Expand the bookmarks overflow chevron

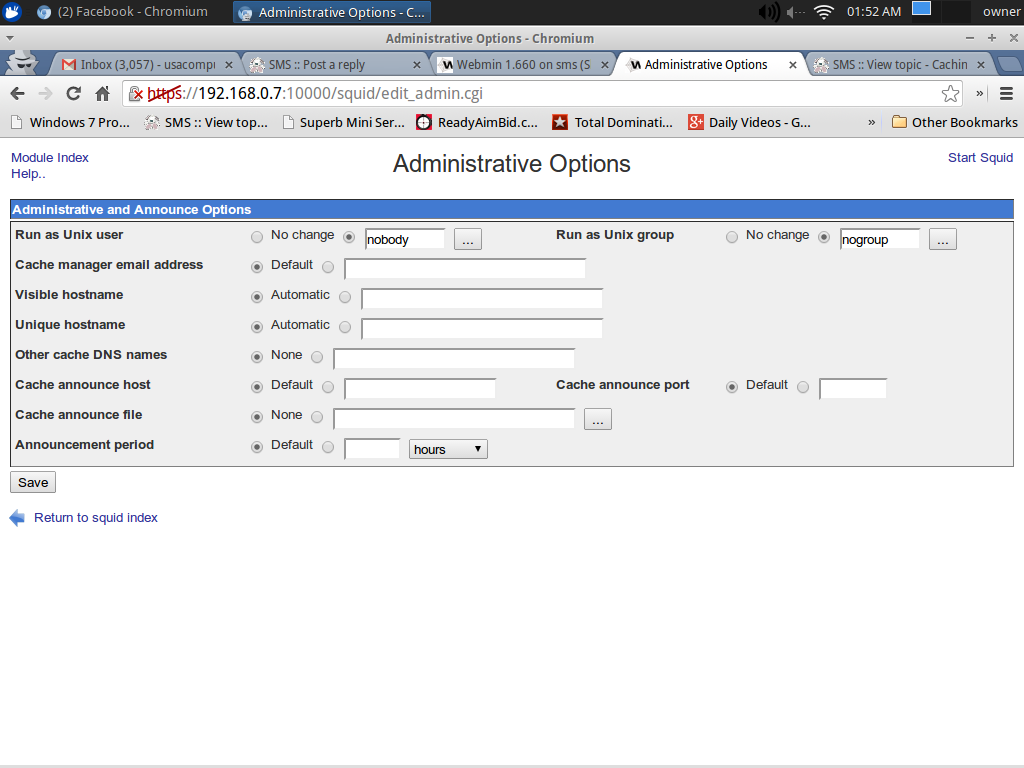click(x=871, y=122)
